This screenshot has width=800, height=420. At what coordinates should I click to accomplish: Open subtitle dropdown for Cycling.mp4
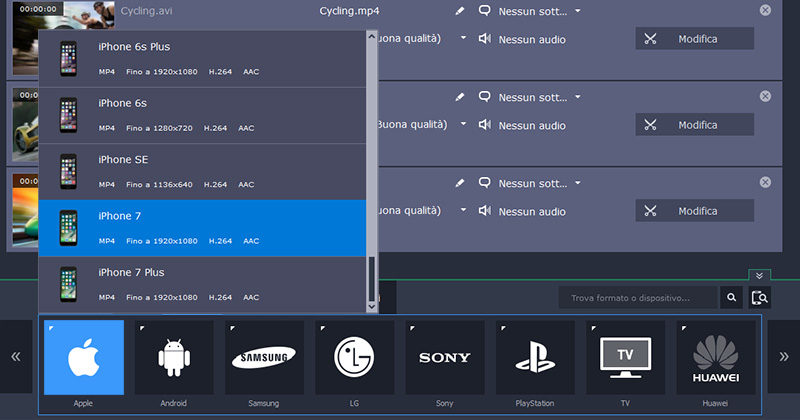coord(578,11)
